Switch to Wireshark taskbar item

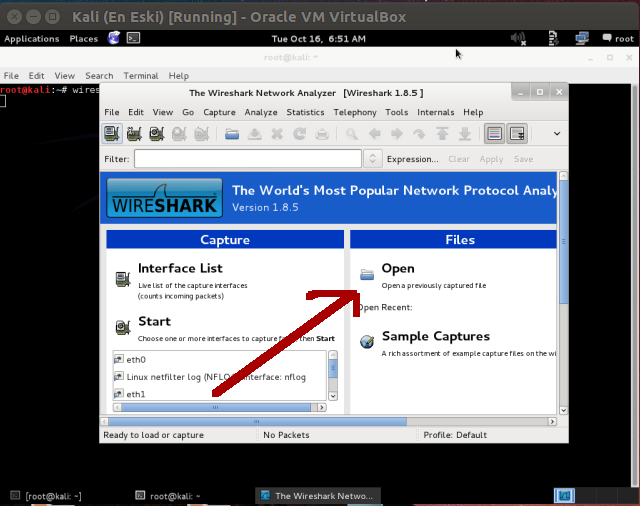click(x=318, y=496)
